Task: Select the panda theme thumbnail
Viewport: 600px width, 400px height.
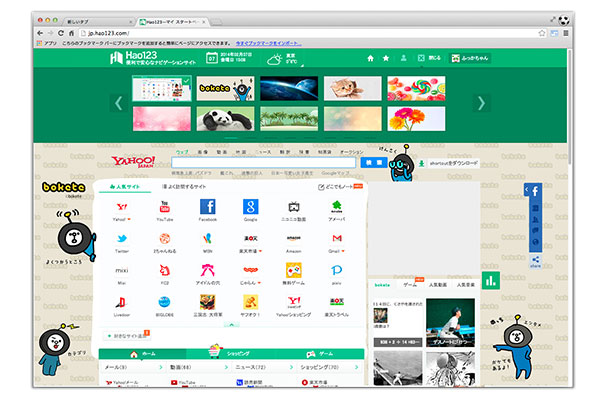Action: [225, 119]
